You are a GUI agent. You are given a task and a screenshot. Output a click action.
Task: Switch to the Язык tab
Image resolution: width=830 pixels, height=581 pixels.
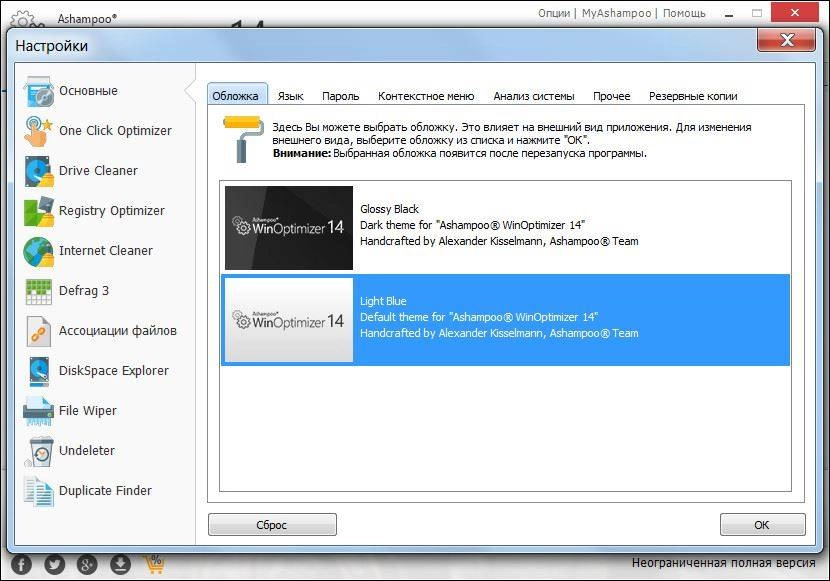point(291,96)
